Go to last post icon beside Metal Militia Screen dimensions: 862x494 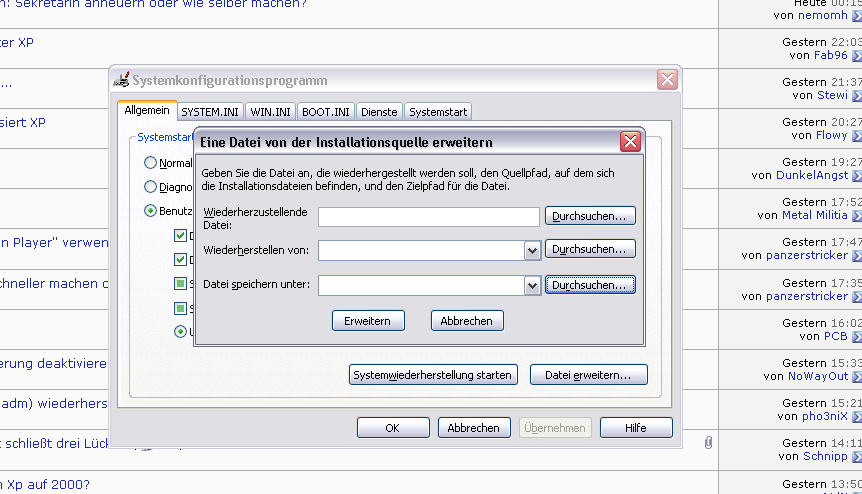pos(857,217)
